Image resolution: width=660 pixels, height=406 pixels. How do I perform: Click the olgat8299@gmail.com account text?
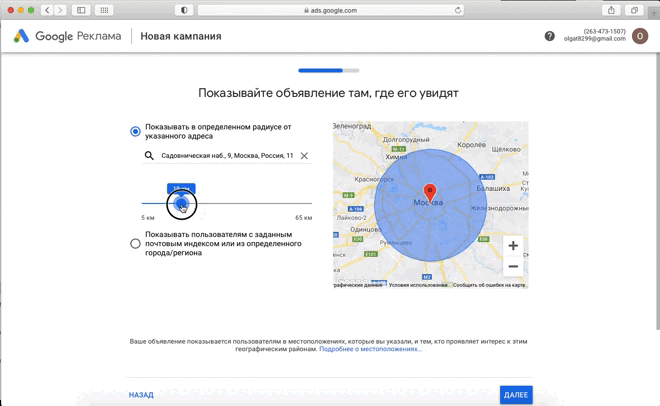click(x=594, y=39)
